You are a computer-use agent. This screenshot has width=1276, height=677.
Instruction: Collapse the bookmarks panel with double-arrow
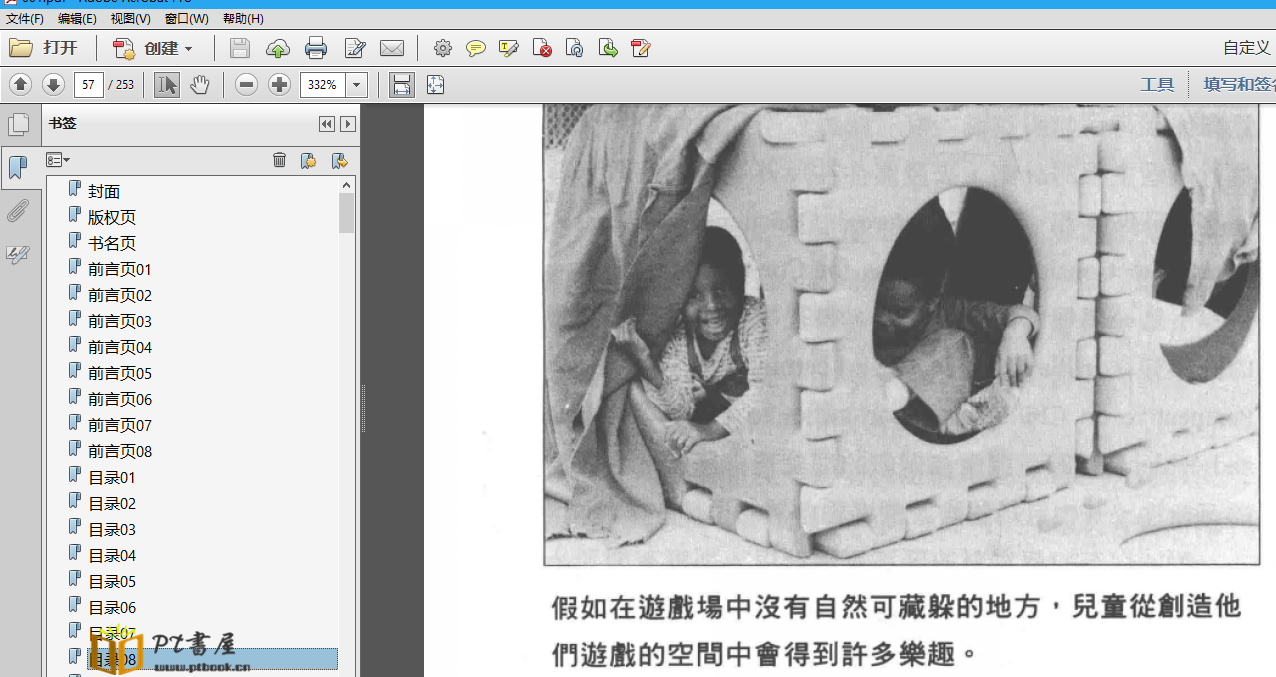click(x=326, y=124)
